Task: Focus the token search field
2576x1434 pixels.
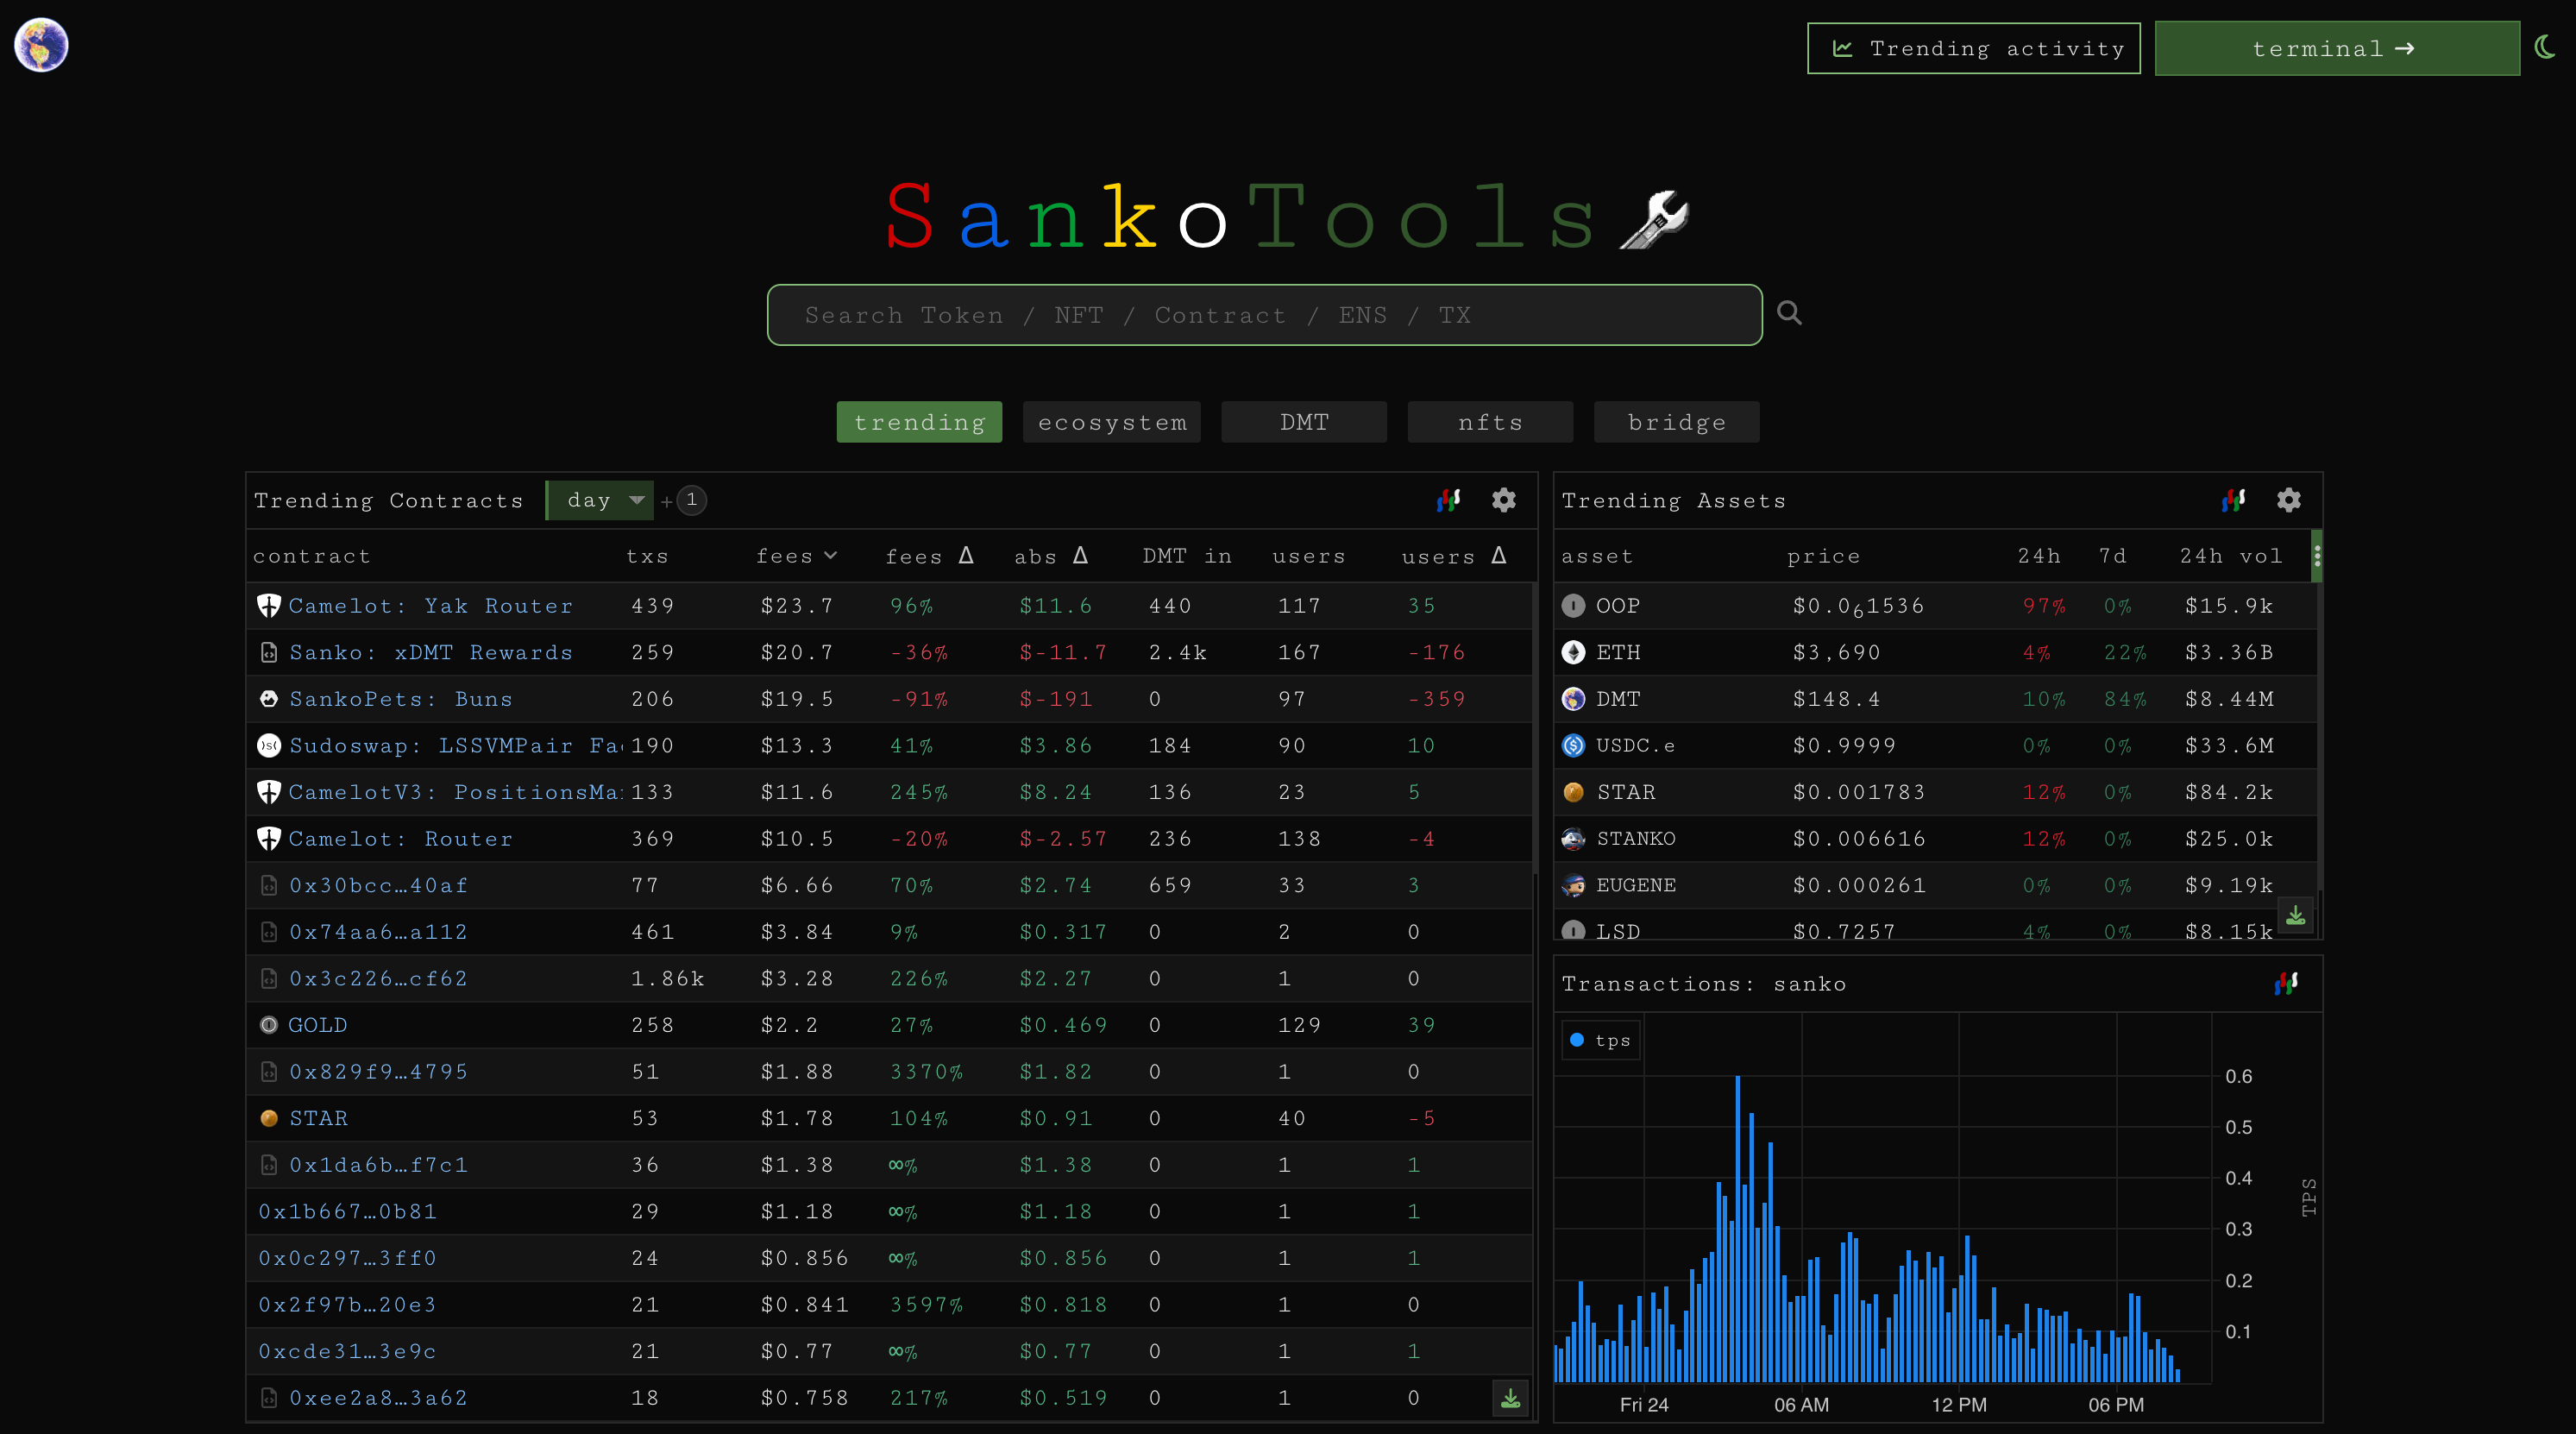Action: point(1264,315)
